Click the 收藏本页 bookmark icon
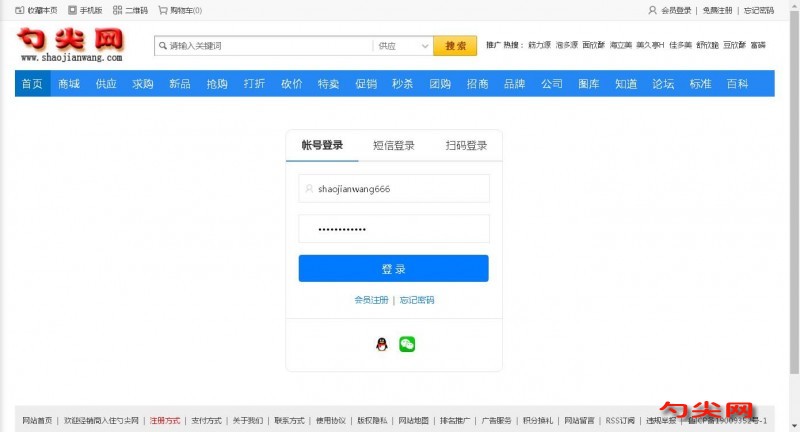The image size is (800, 432). click(x=20, y=10)
